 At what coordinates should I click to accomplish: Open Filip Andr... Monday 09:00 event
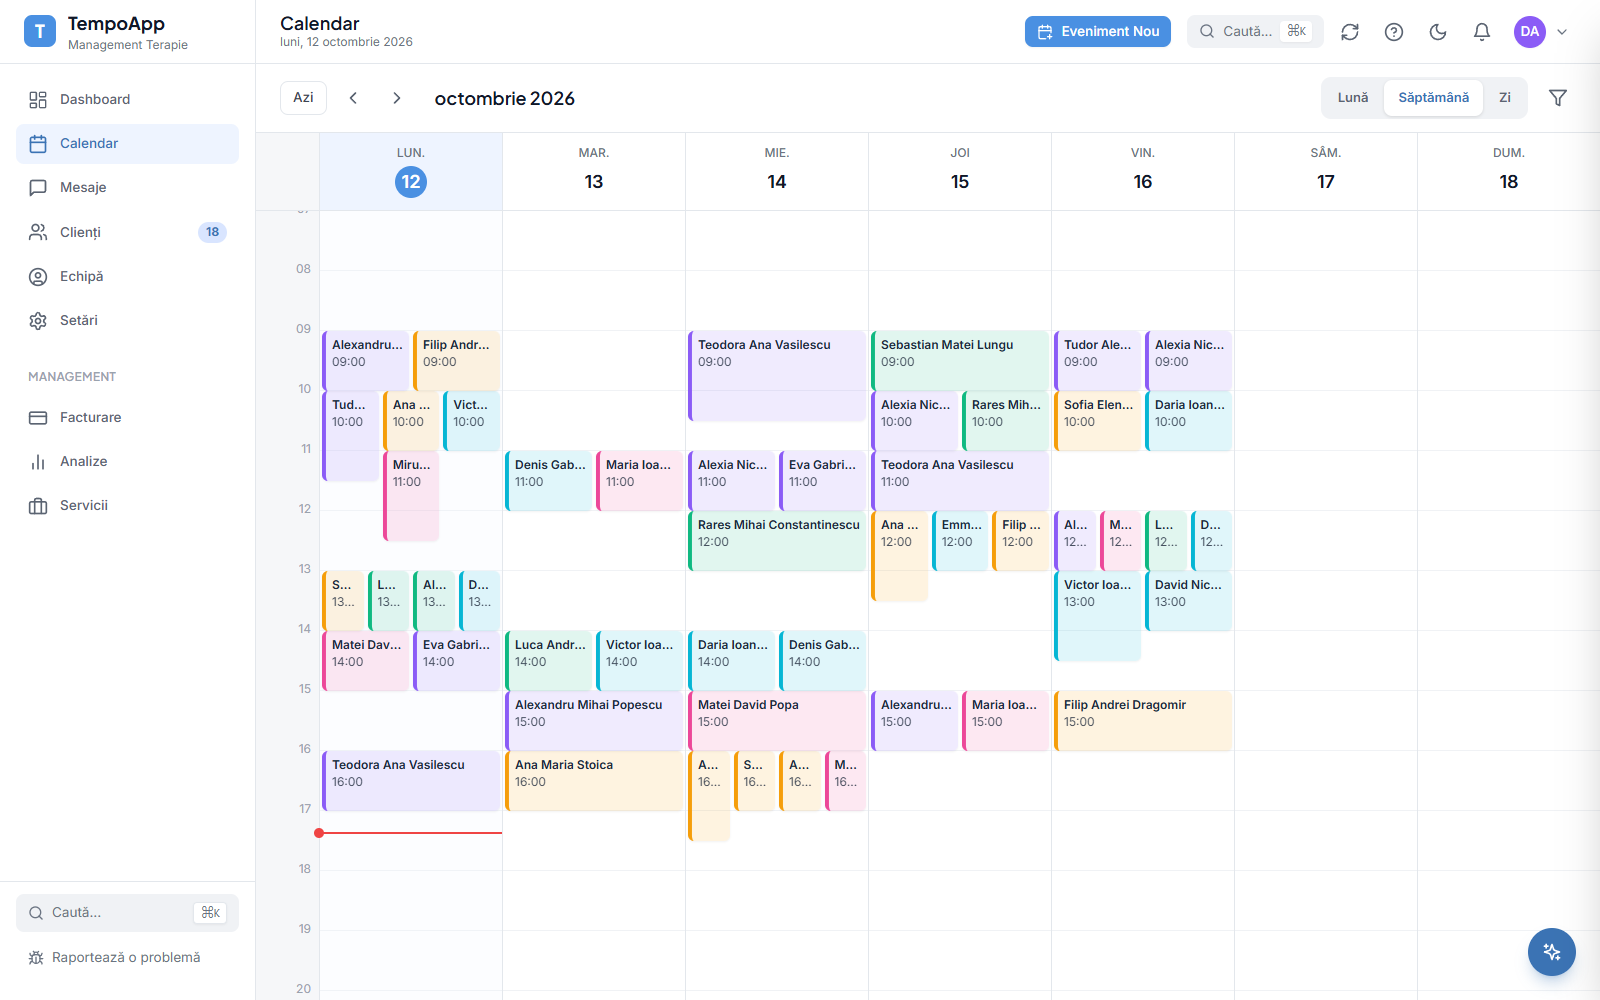(x=456, y=361)
